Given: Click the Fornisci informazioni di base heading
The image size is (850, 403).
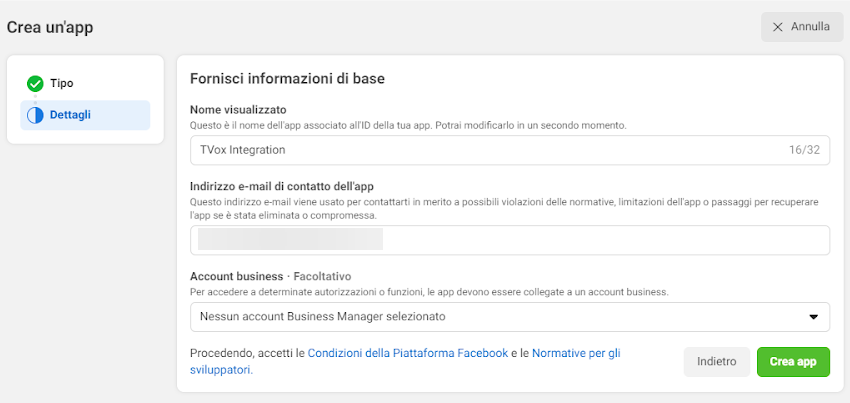Looking at the screenshot, I should click(287, 79).
